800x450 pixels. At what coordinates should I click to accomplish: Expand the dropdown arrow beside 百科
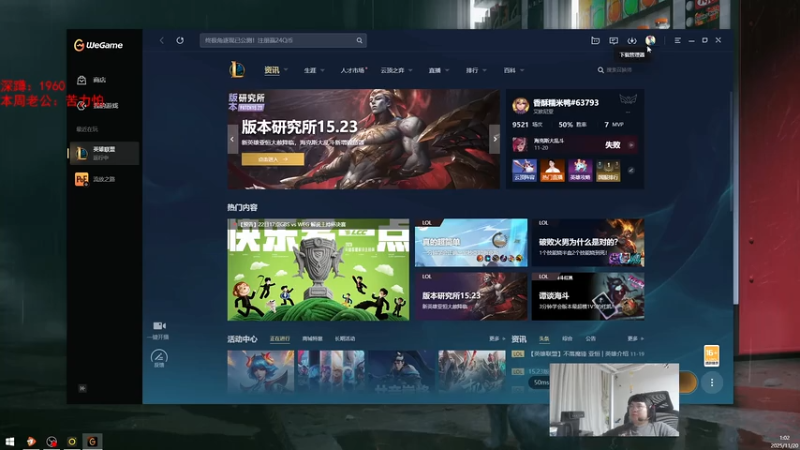(x=521, y=70)
